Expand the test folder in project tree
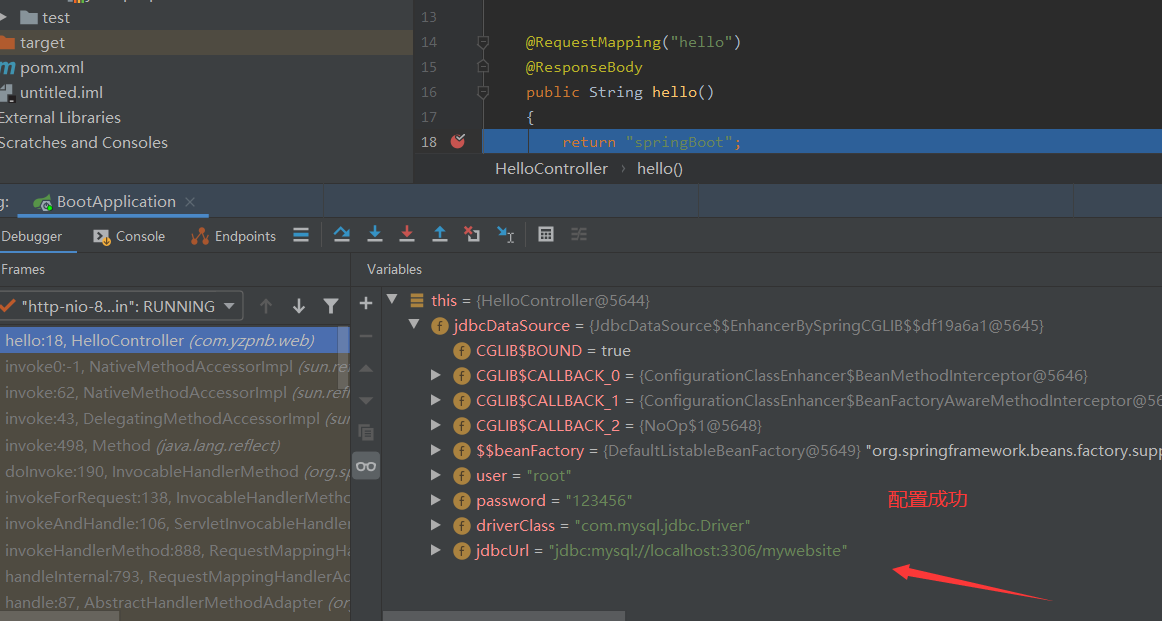The height and width of the screenshot is (621, 1162). click(x=4, y=17)
